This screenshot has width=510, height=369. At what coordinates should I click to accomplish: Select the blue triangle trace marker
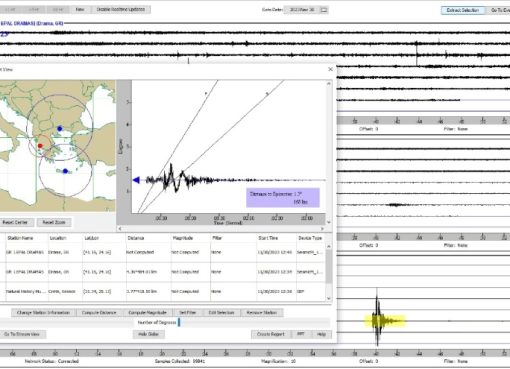tap(136, 180)
